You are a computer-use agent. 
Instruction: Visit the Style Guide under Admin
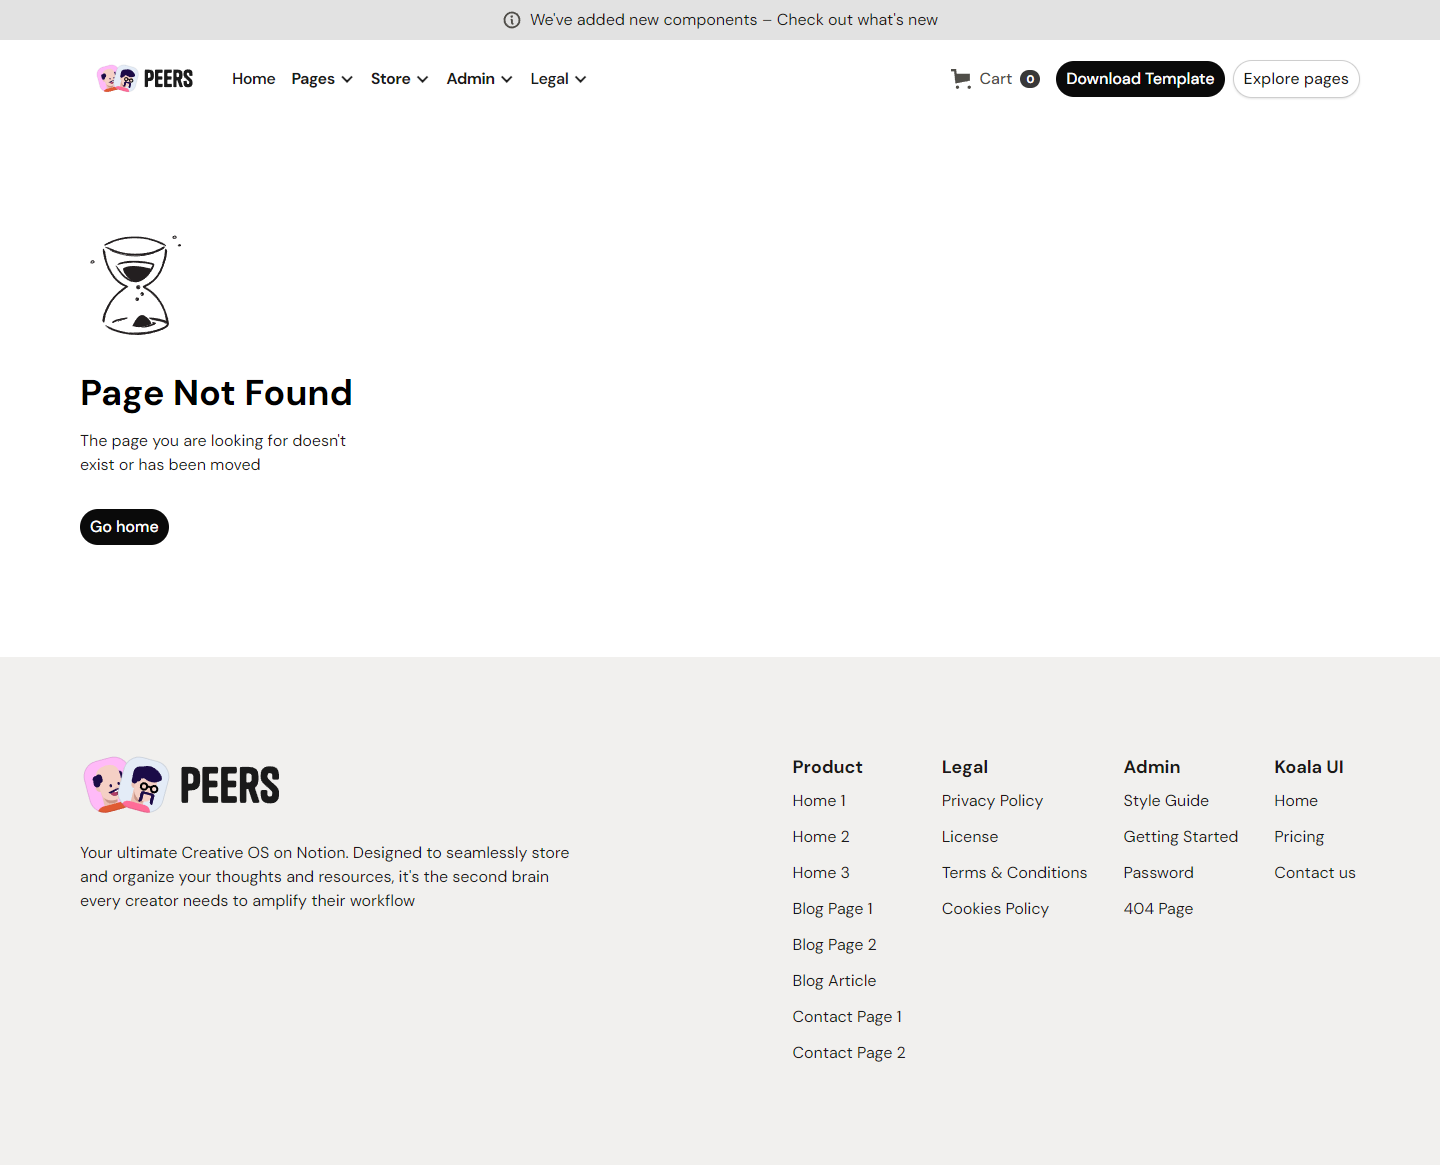tap(1166, 800)
